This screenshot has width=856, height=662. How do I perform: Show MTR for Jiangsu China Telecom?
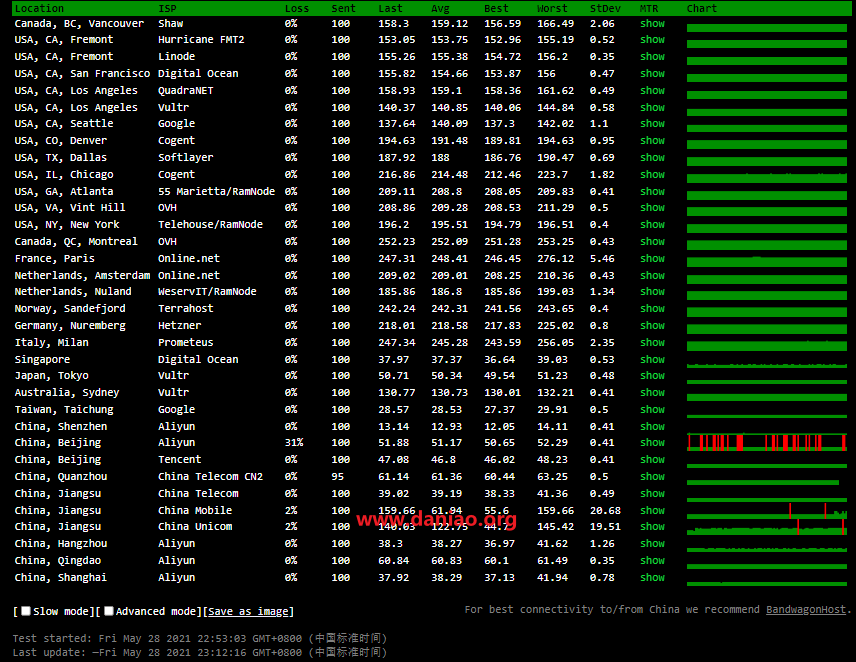click(x=652, y=493)
